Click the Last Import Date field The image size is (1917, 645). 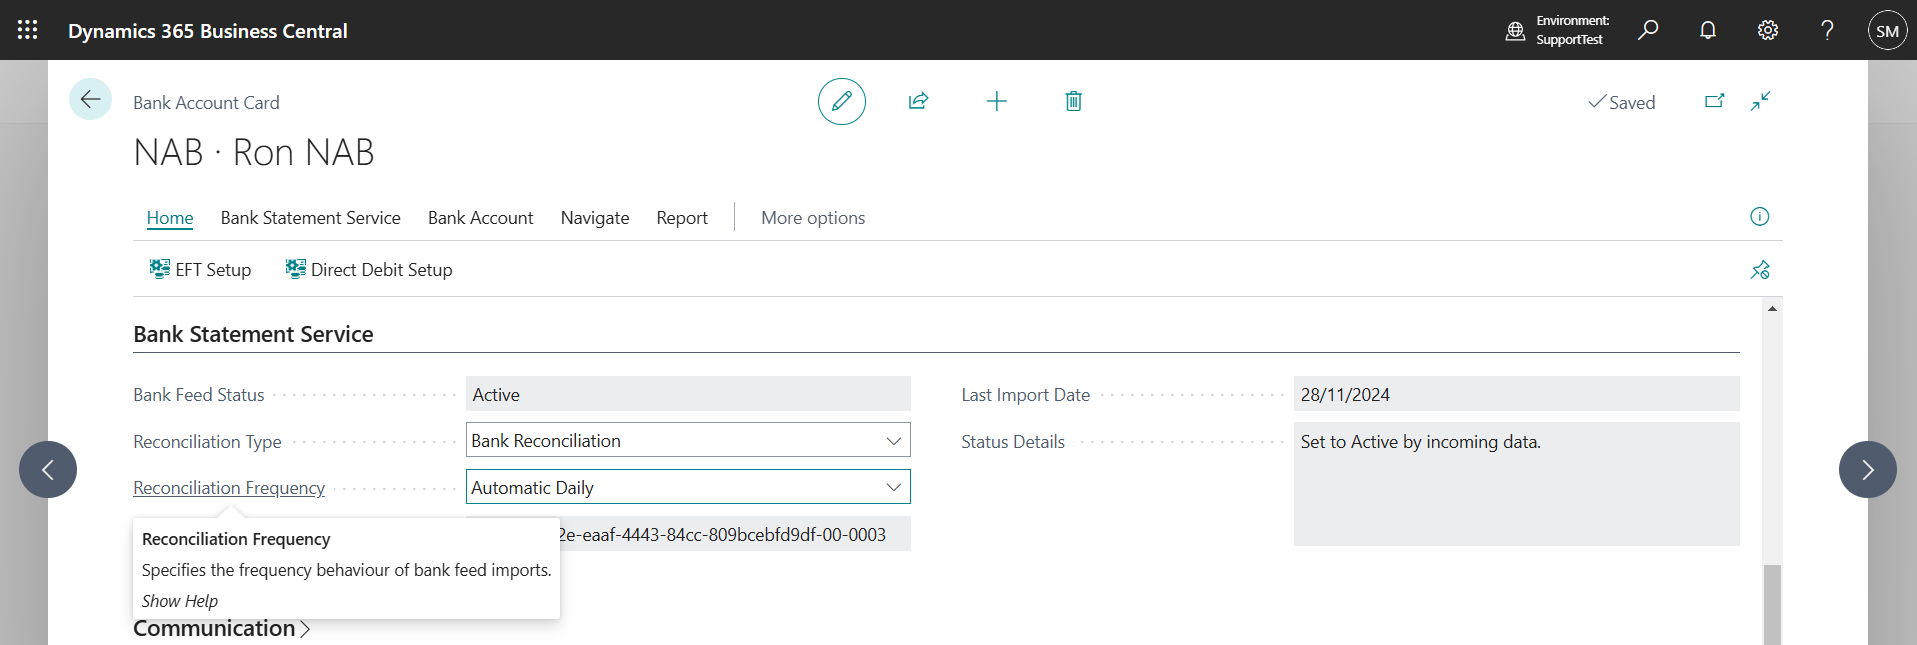point(1517,394)
